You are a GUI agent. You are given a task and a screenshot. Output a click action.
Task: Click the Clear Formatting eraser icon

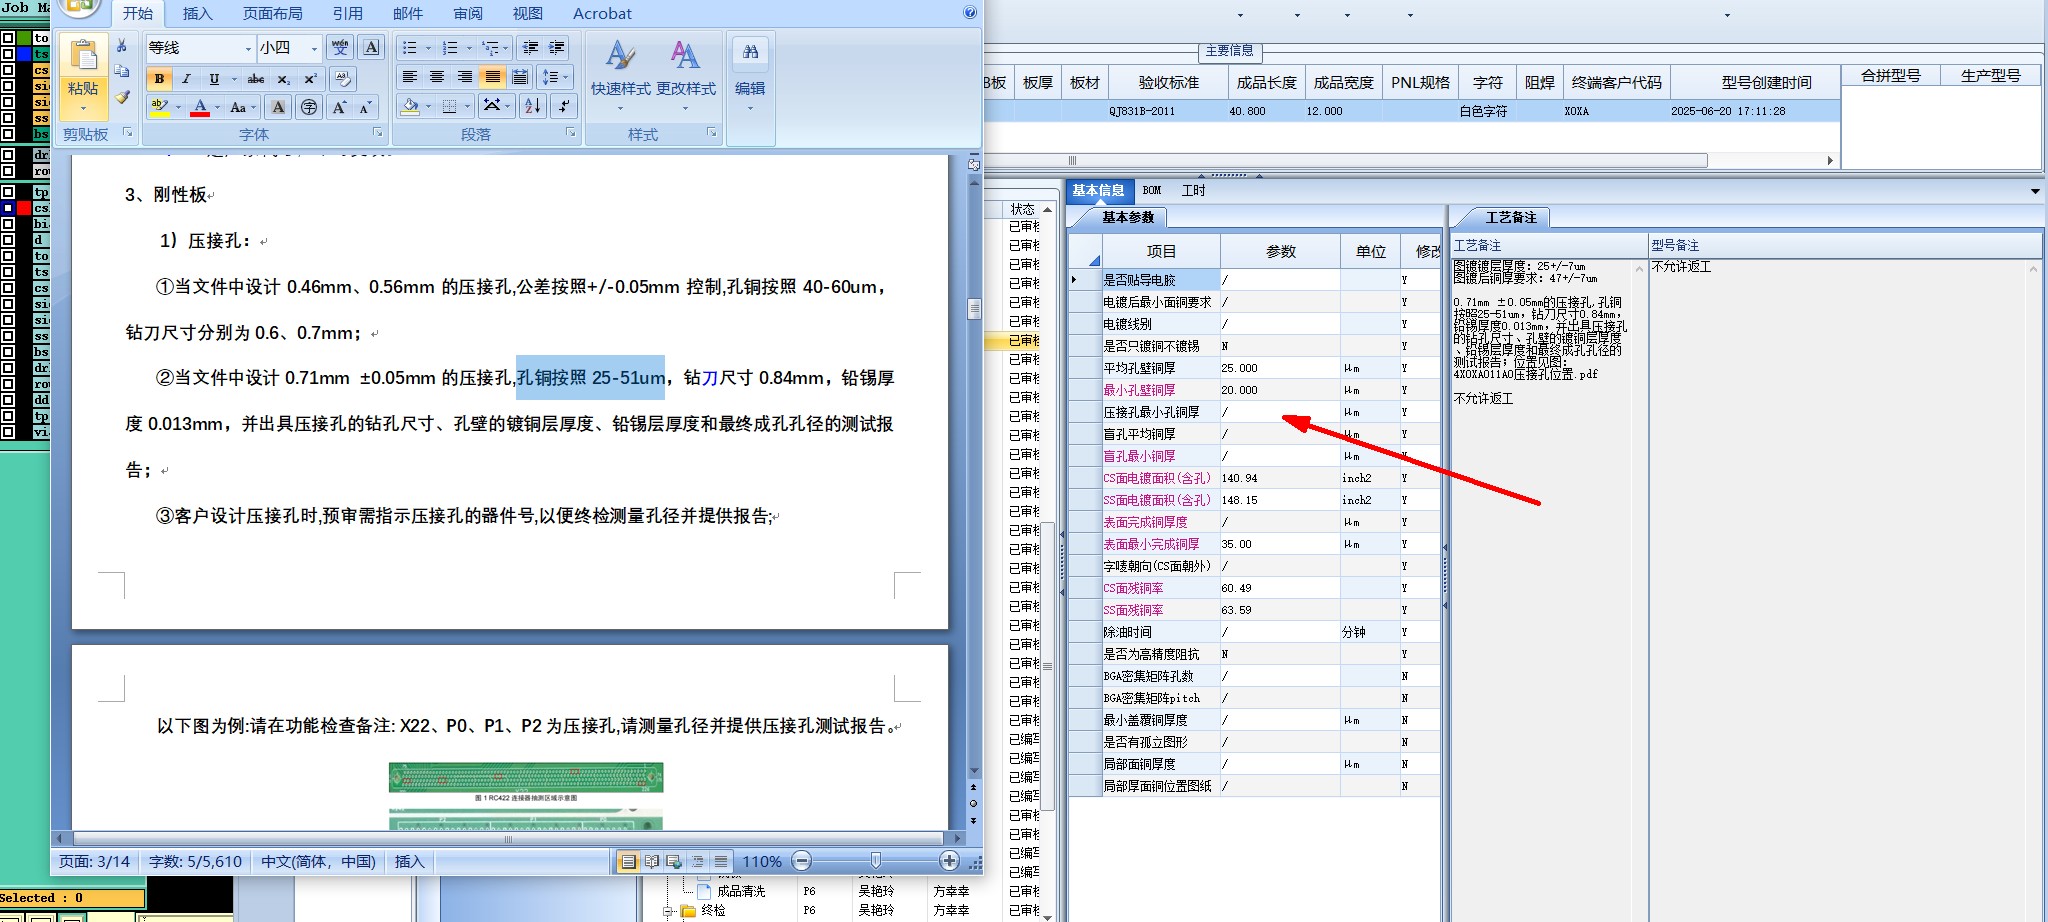[x=343, y=79]
